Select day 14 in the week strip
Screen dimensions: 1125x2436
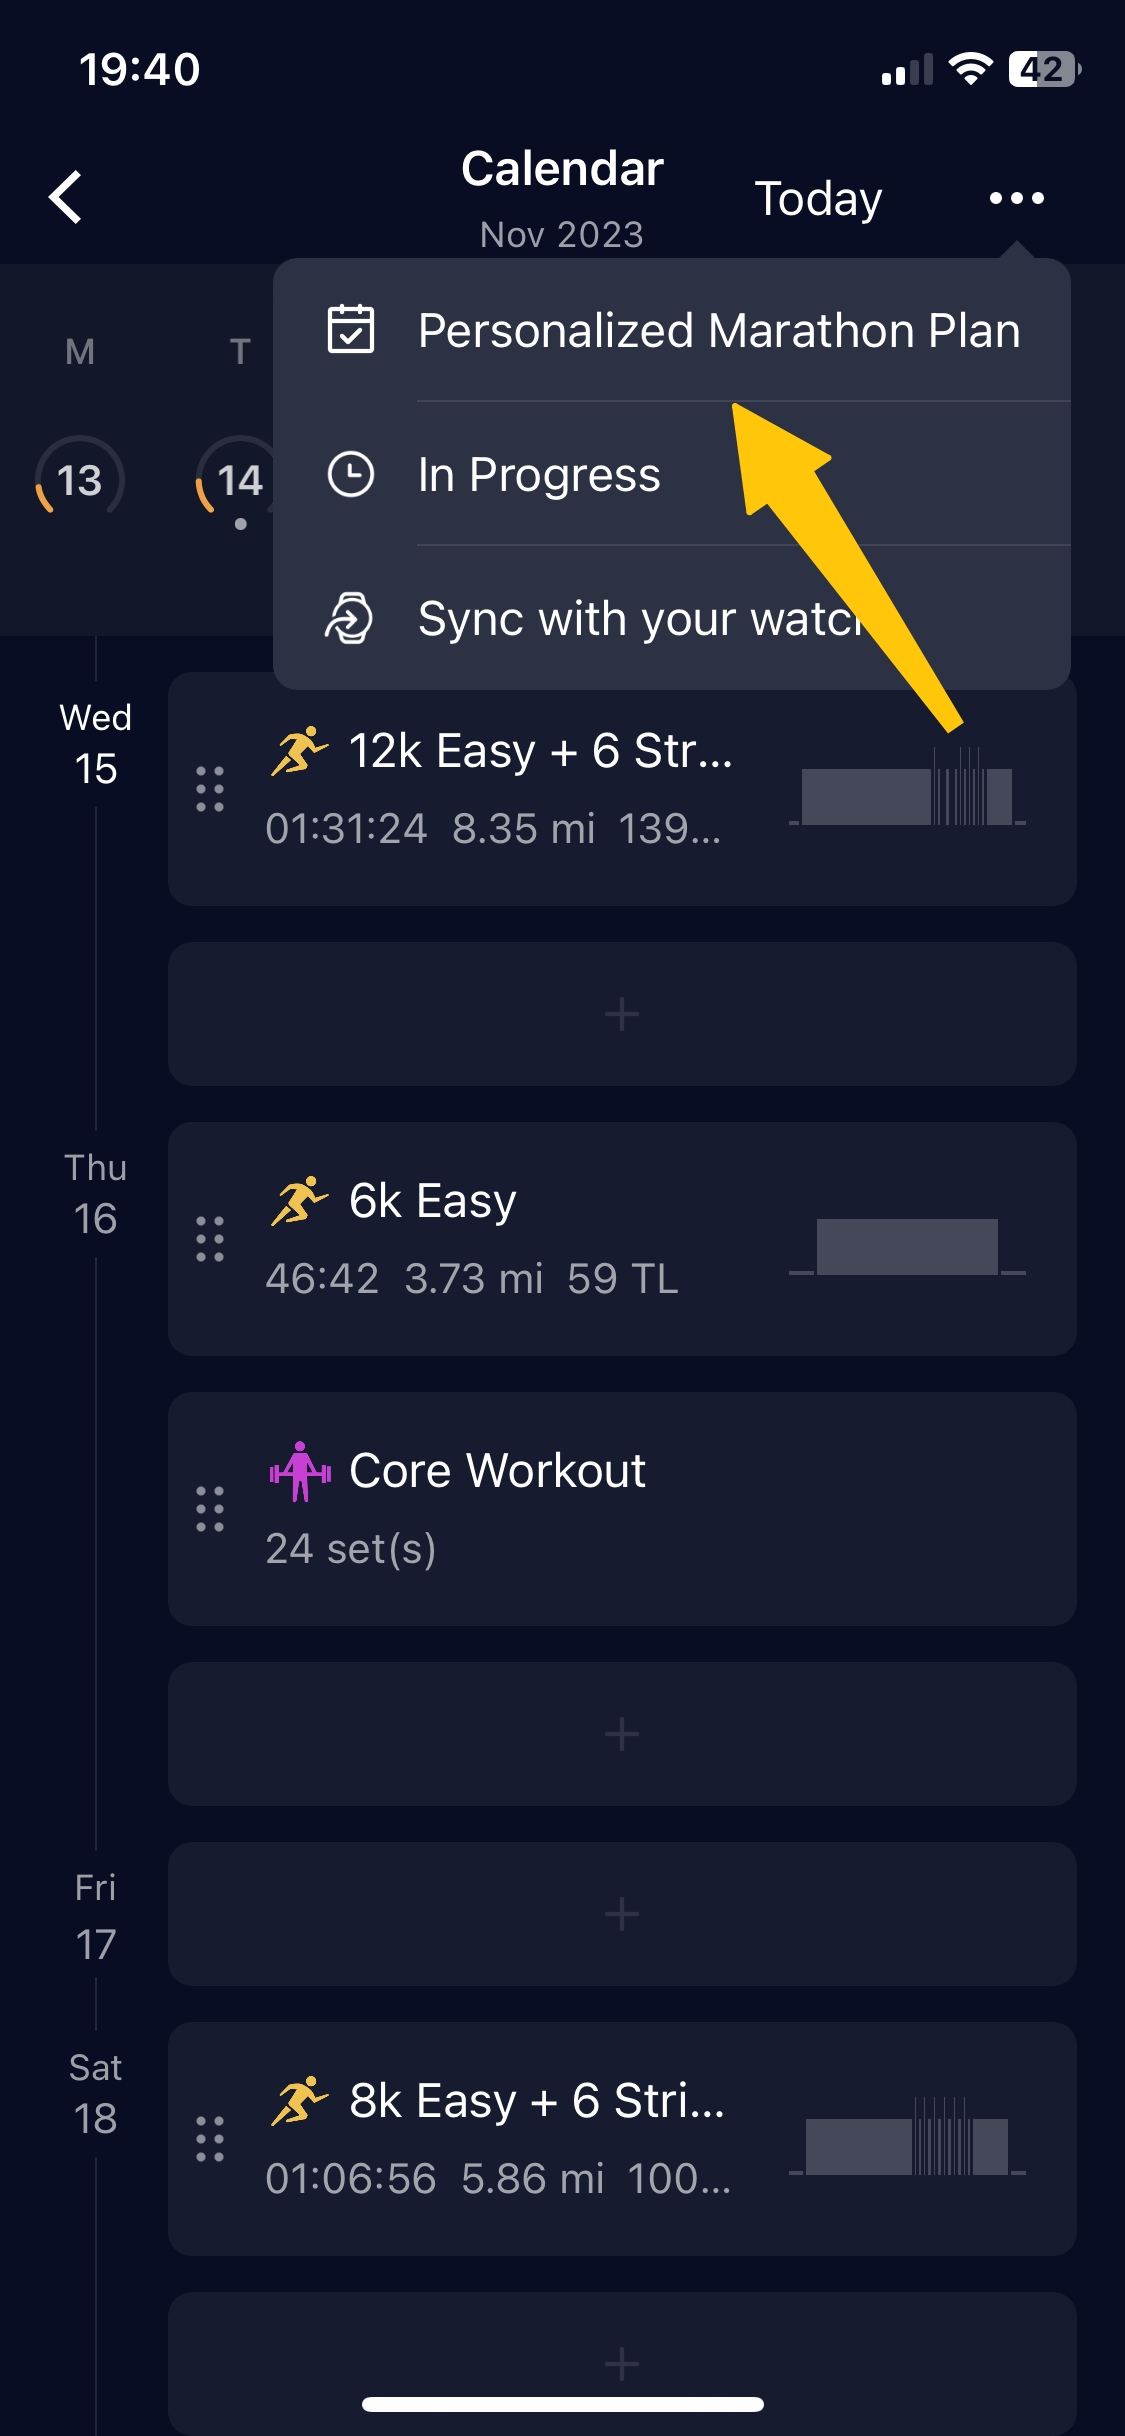(240, 480)
